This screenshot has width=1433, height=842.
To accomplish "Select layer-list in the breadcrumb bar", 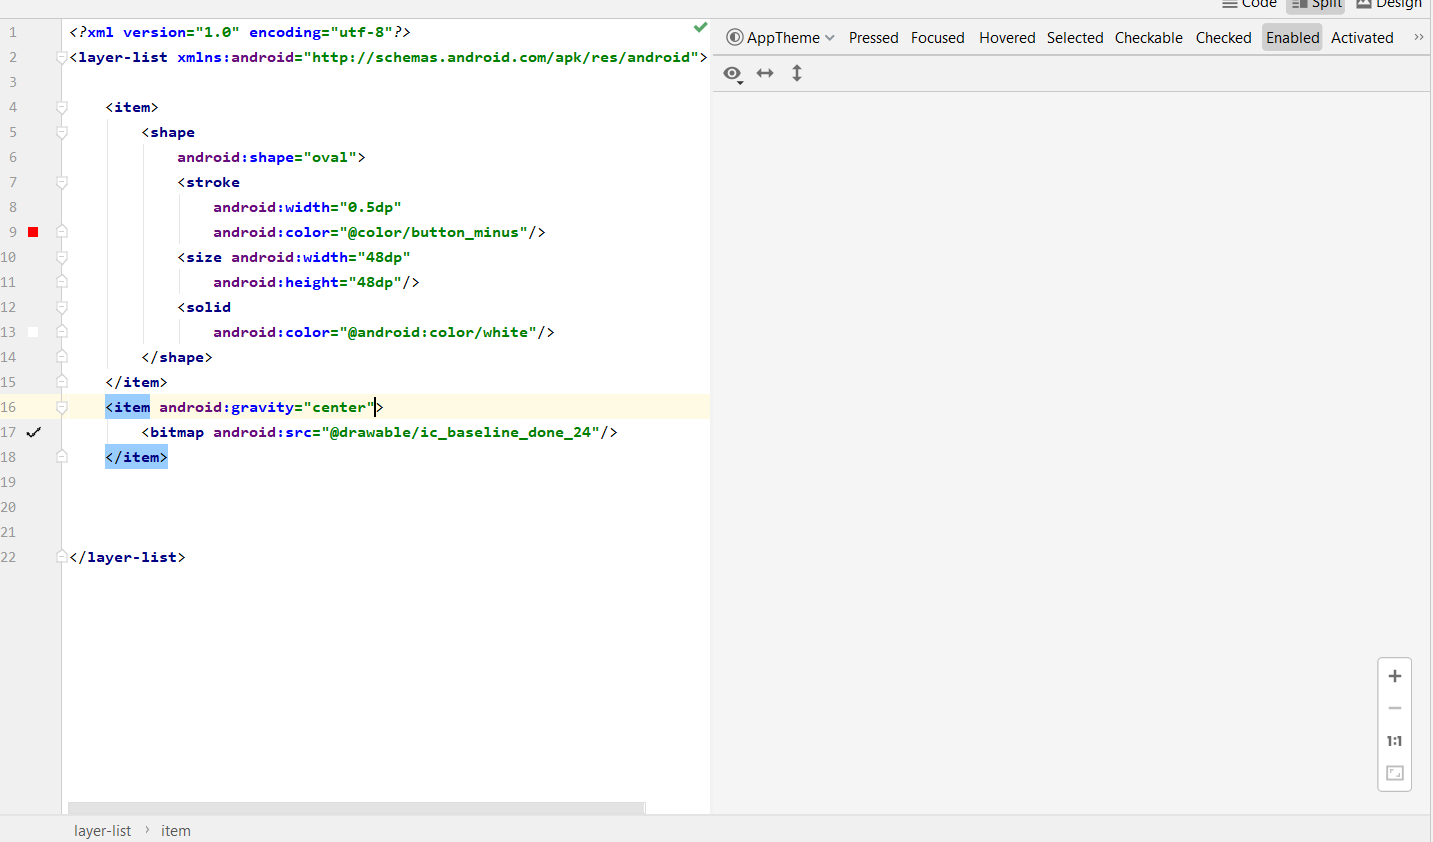I will 102,831.
